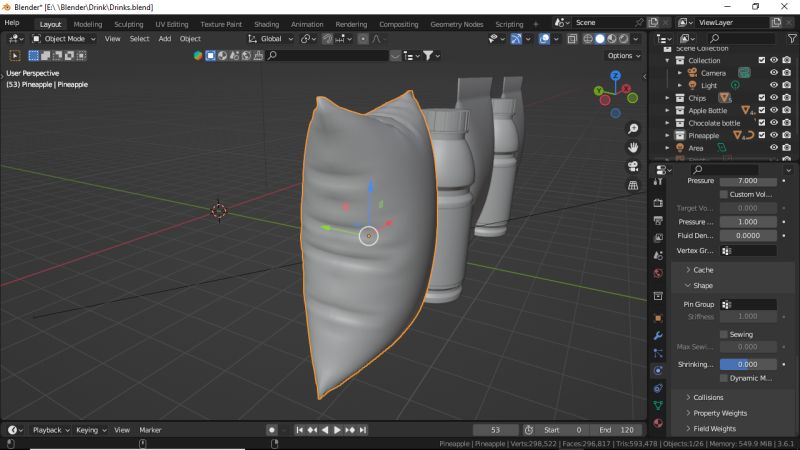This screenshot has height=450, width=800.
Task: Expand the Chips collection tree
Action: tap(667, 97)
